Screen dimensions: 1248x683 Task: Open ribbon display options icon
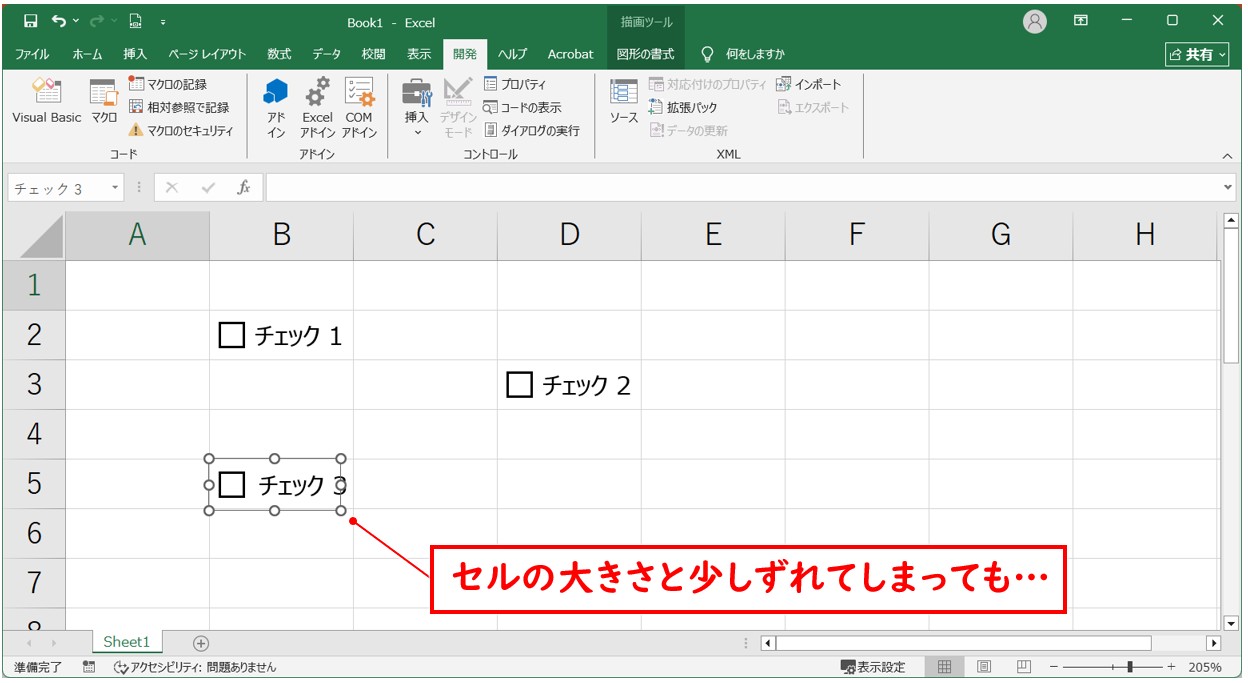1081,21
